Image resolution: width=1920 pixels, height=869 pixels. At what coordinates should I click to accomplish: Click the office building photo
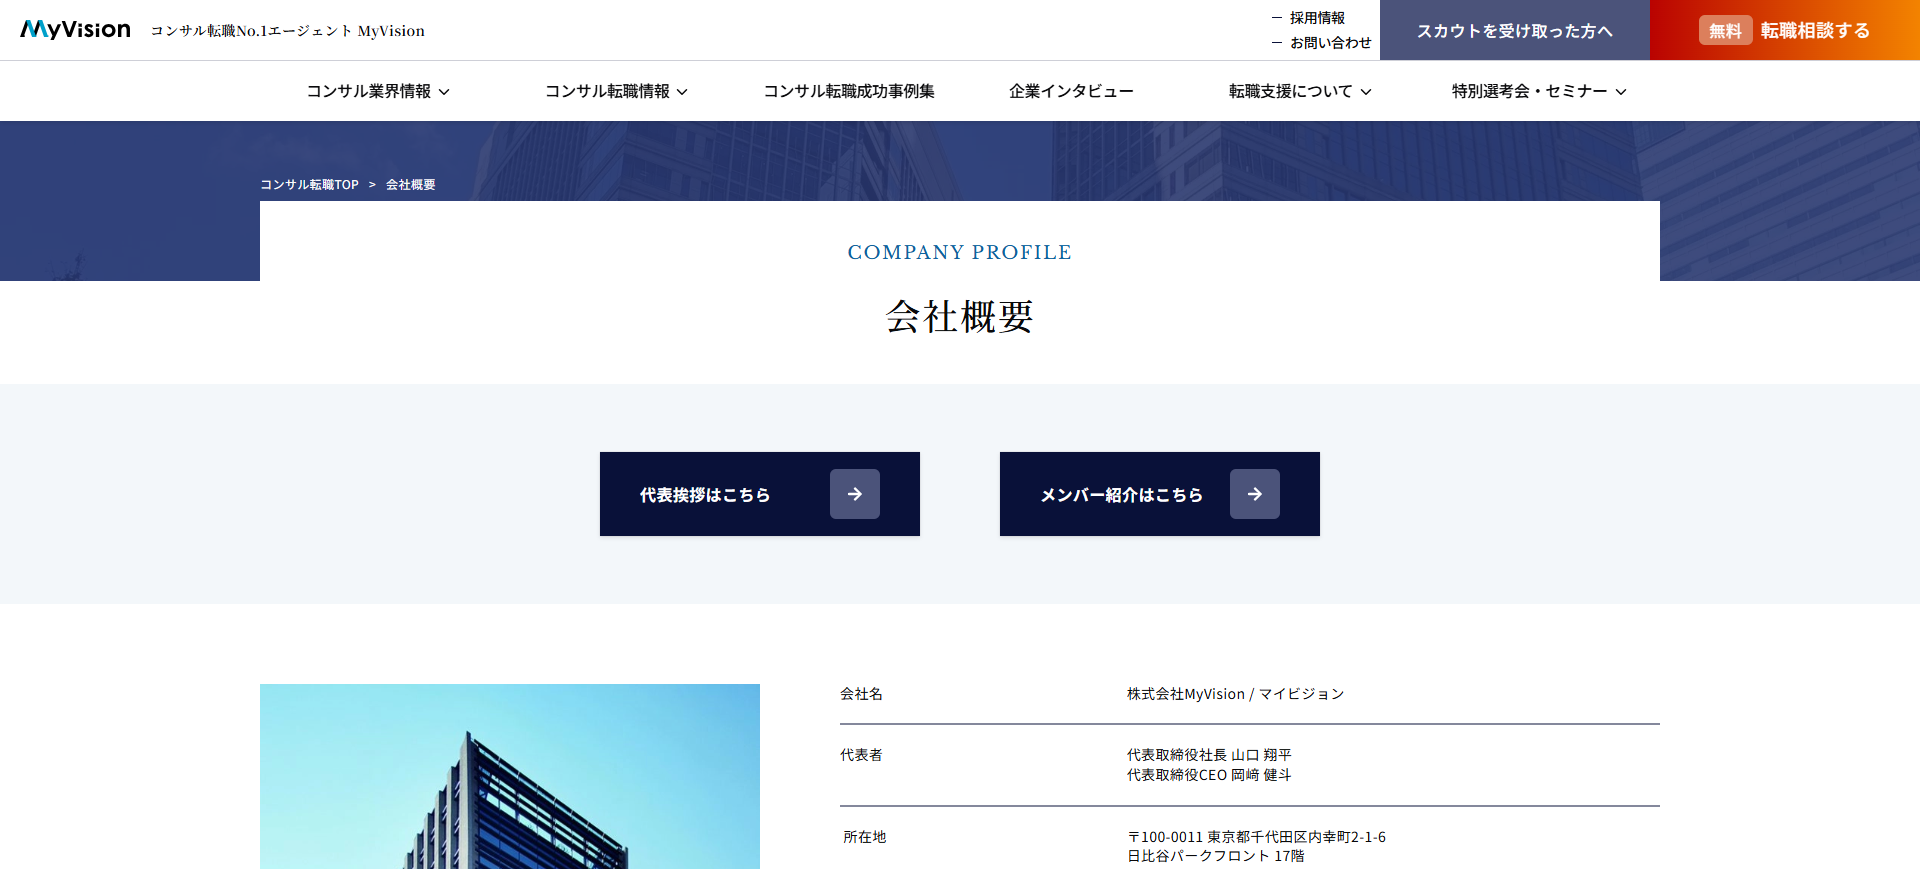click(510, 776)
